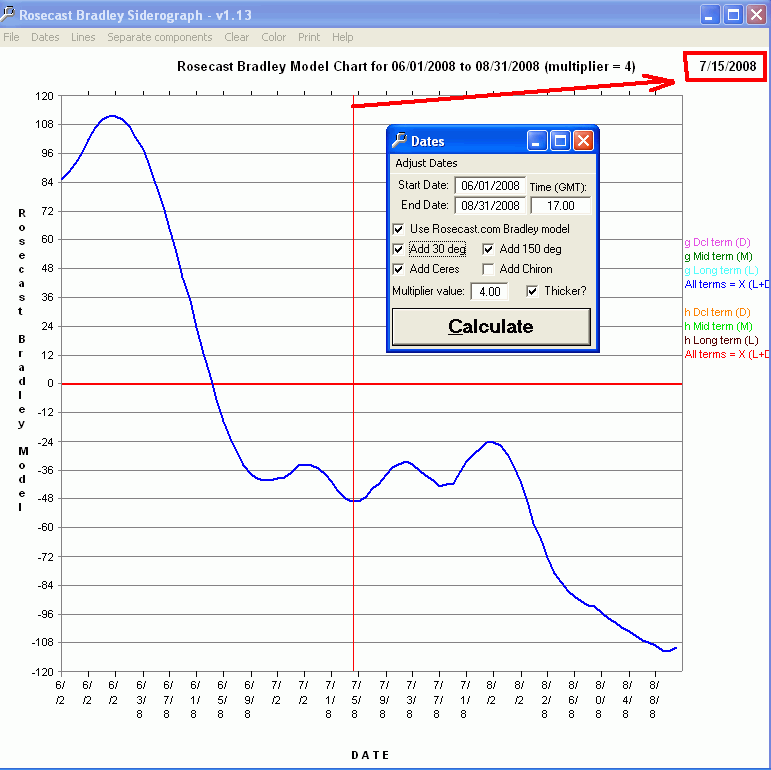Click the 'g Long term (L)' legend
This screenshot has width=771, height=770.
pyautogui.click(x=721, y=270)
